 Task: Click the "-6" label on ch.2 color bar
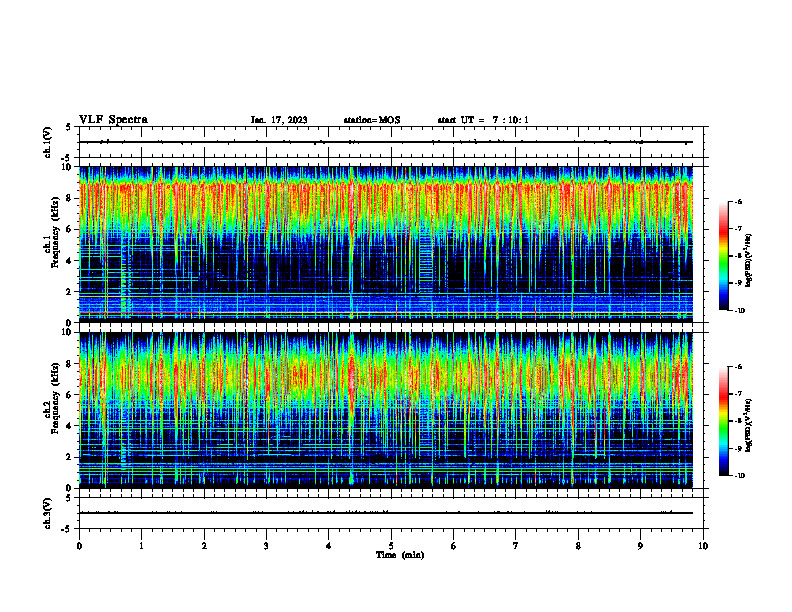click(x=739, y=367)
